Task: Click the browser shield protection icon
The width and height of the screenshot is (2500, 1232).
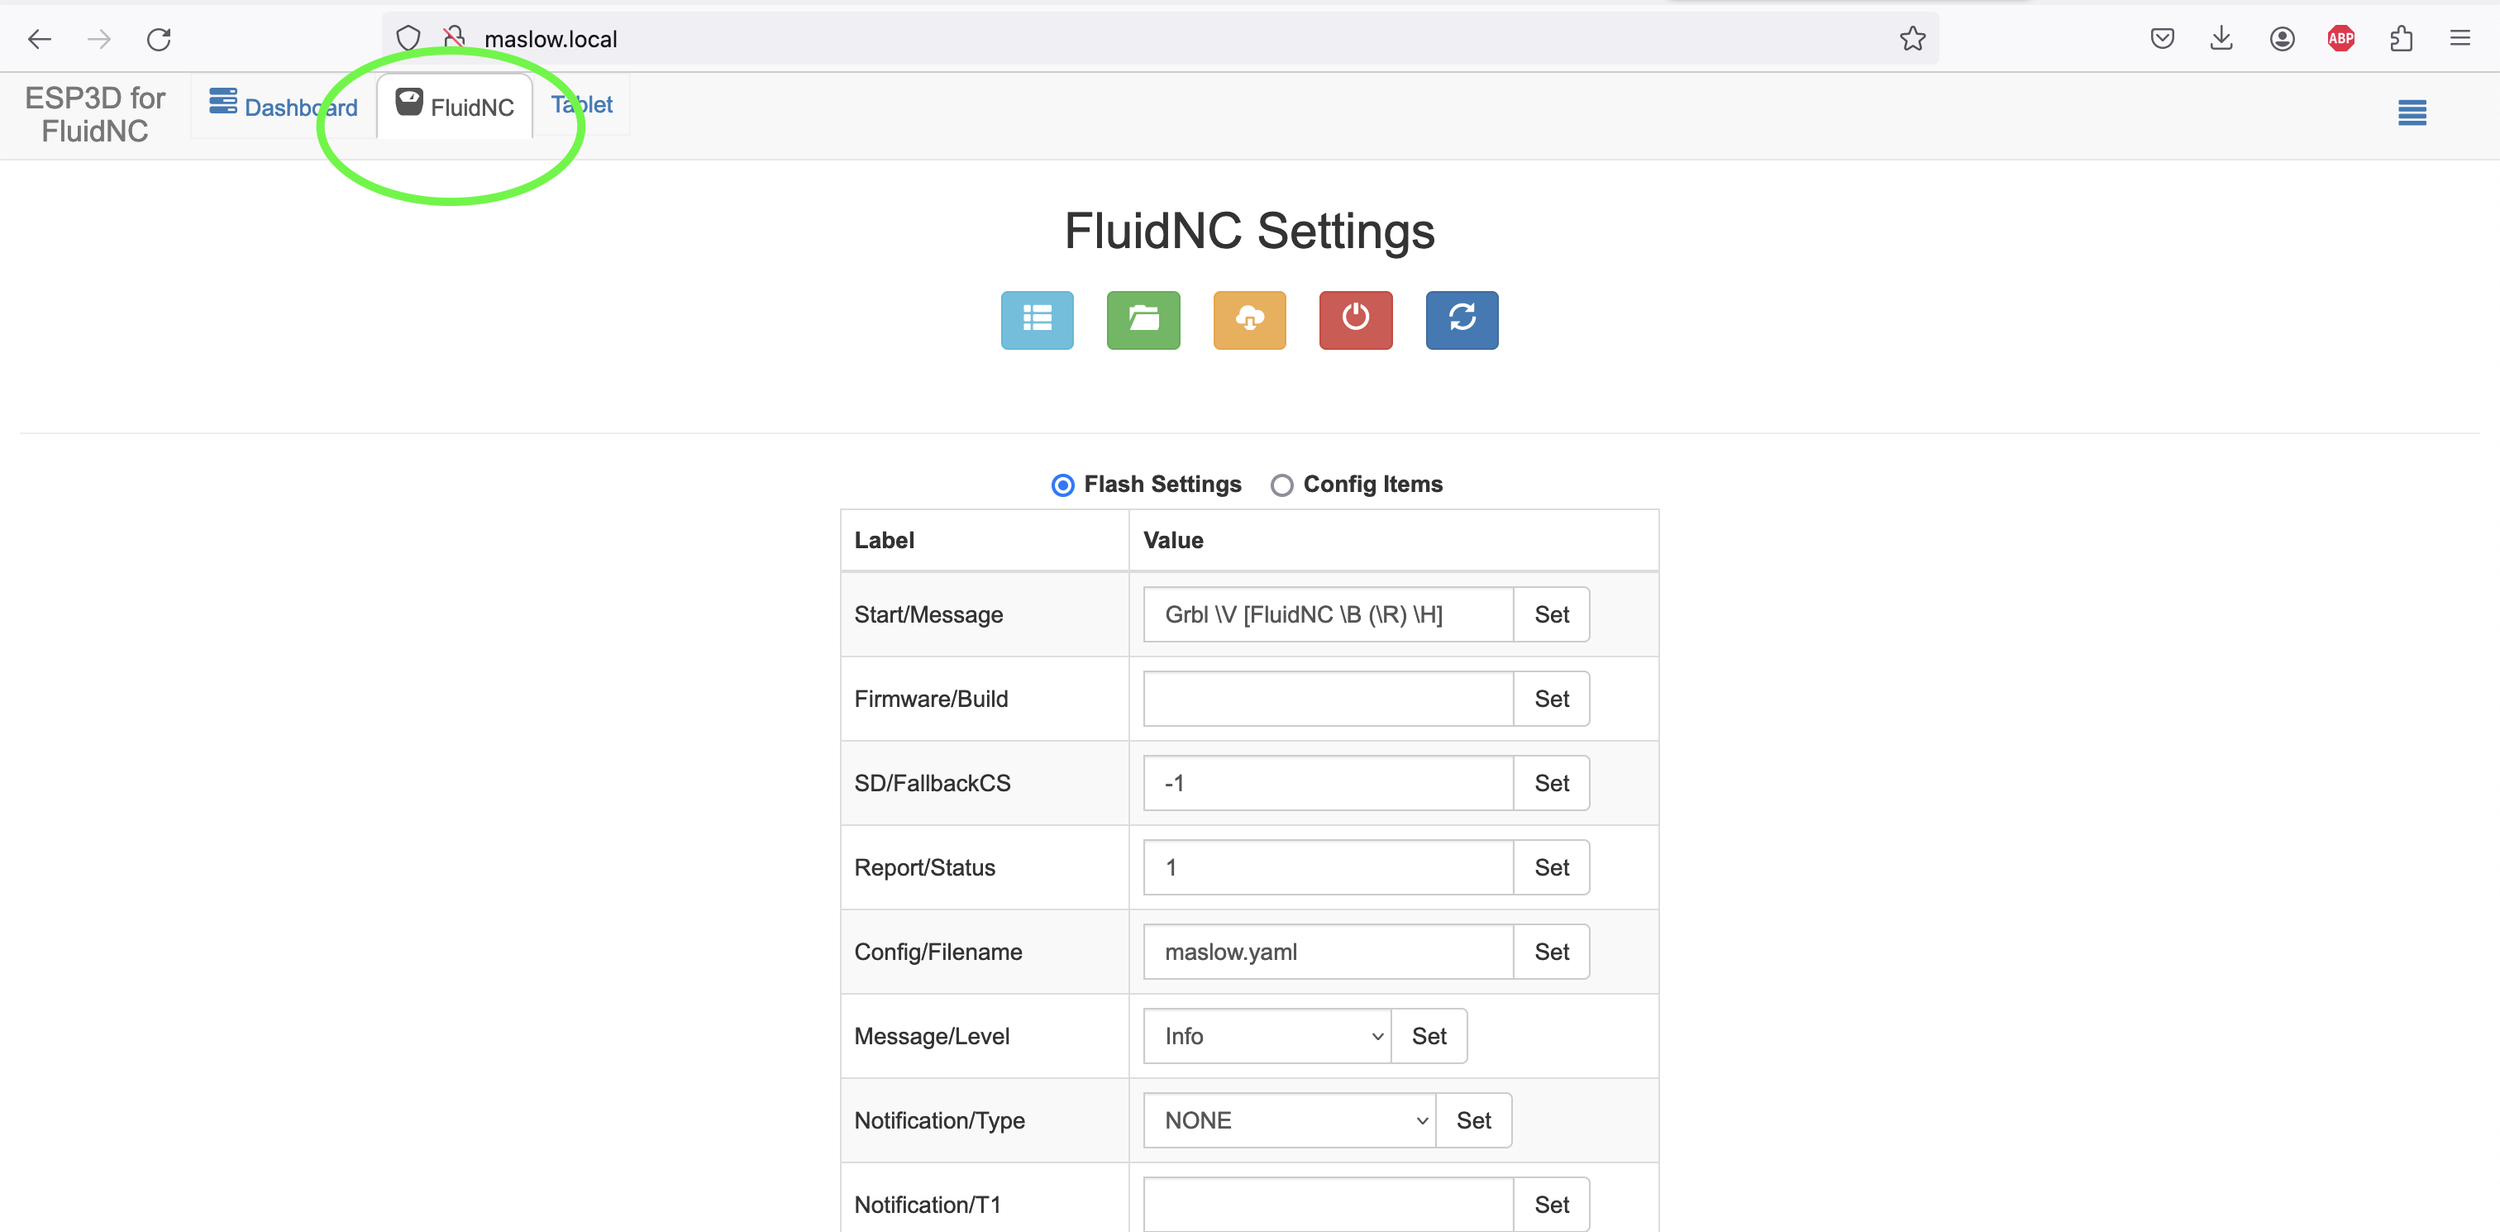Action: (x=408, y=38)
